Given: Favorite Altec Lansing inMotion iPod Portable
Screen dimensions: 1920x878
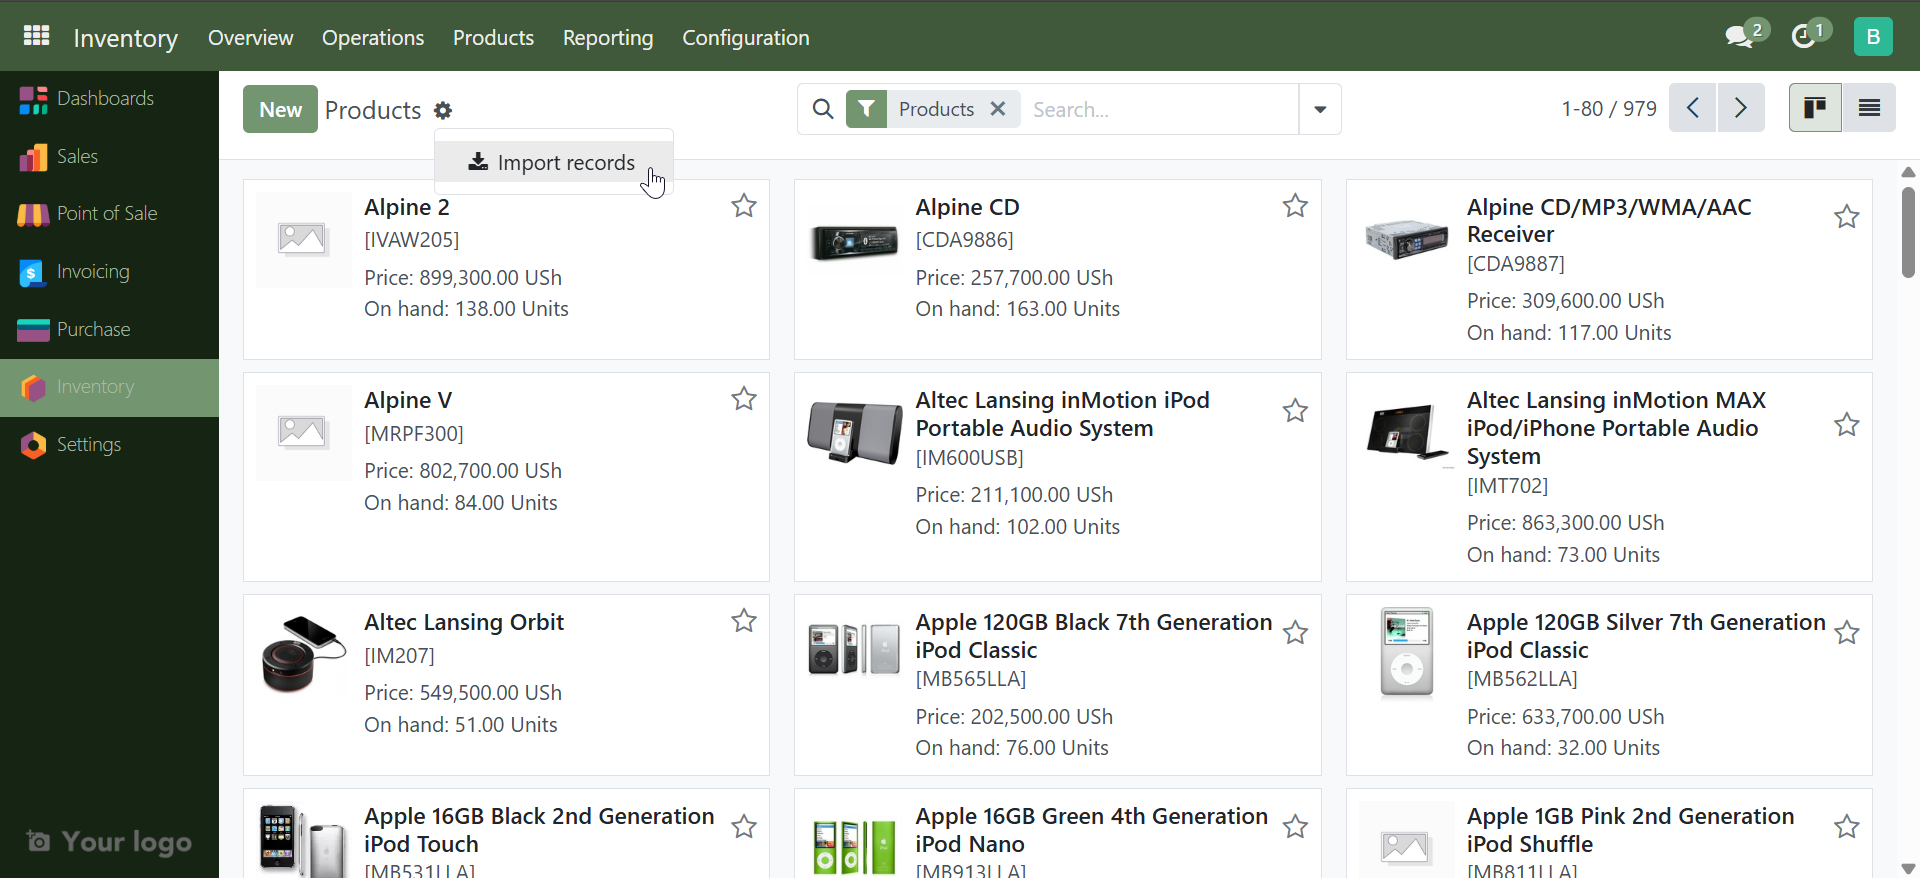Looking at the screenshot, I should point(1295,411).
